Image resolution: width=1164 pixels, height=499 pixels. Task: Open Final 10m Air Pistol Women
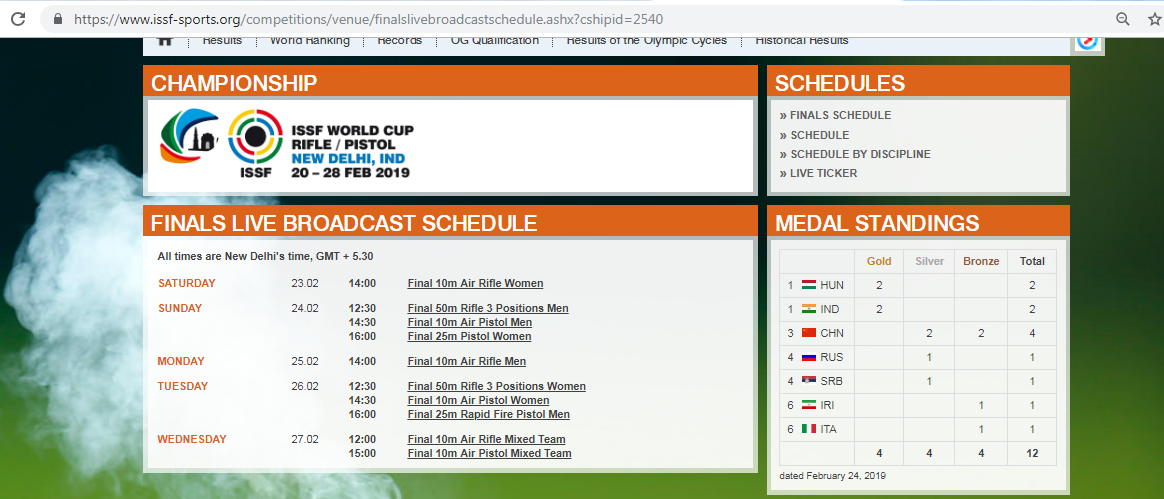478,400
